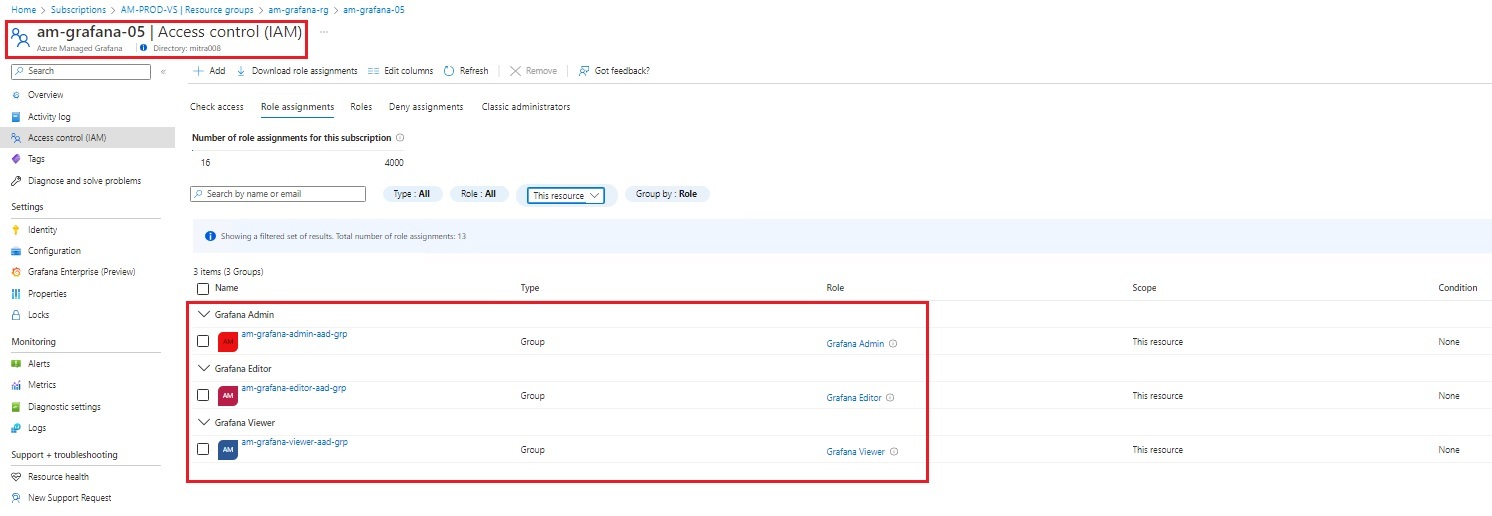Open the Group by : Role filter
The width and height of the screenshot is (1492, 516).
click(x=667, y=194)
